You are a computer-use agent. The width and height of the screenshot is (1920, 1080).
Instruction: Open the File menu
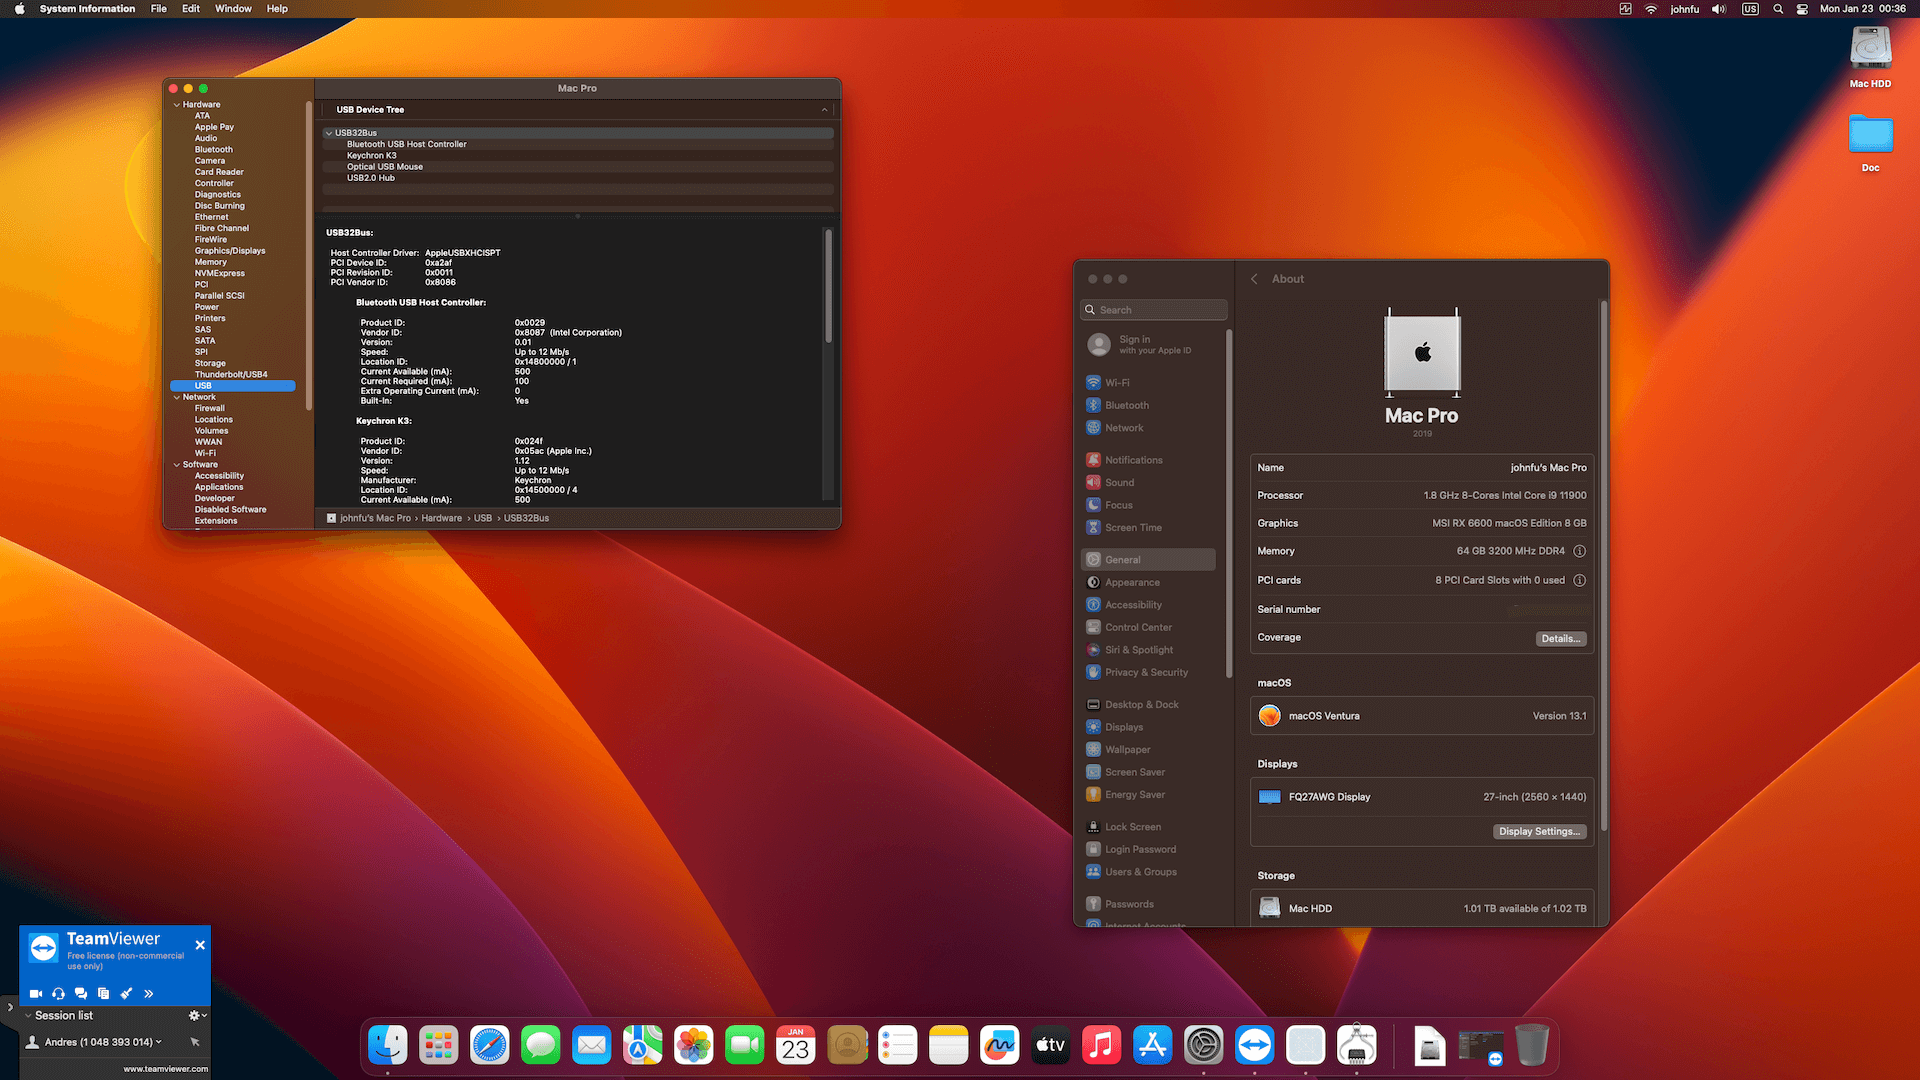[158, 9]
